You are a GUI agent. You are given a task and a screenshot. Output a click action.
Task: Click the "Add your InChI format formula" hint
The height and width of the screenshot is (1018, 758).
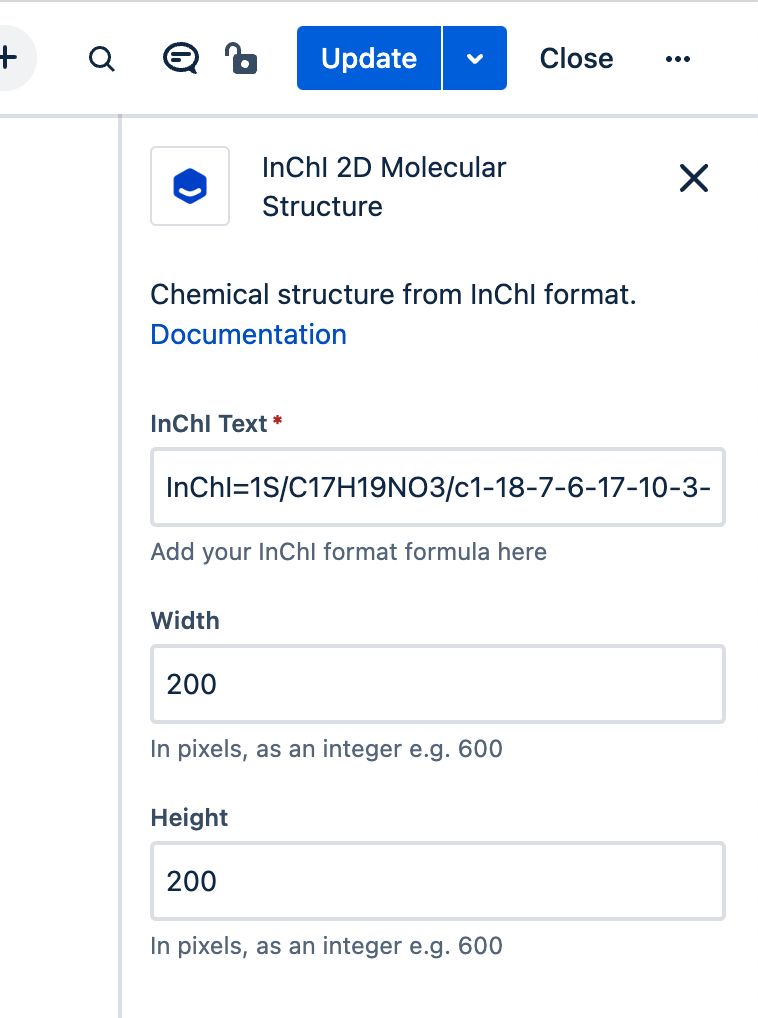348,552
